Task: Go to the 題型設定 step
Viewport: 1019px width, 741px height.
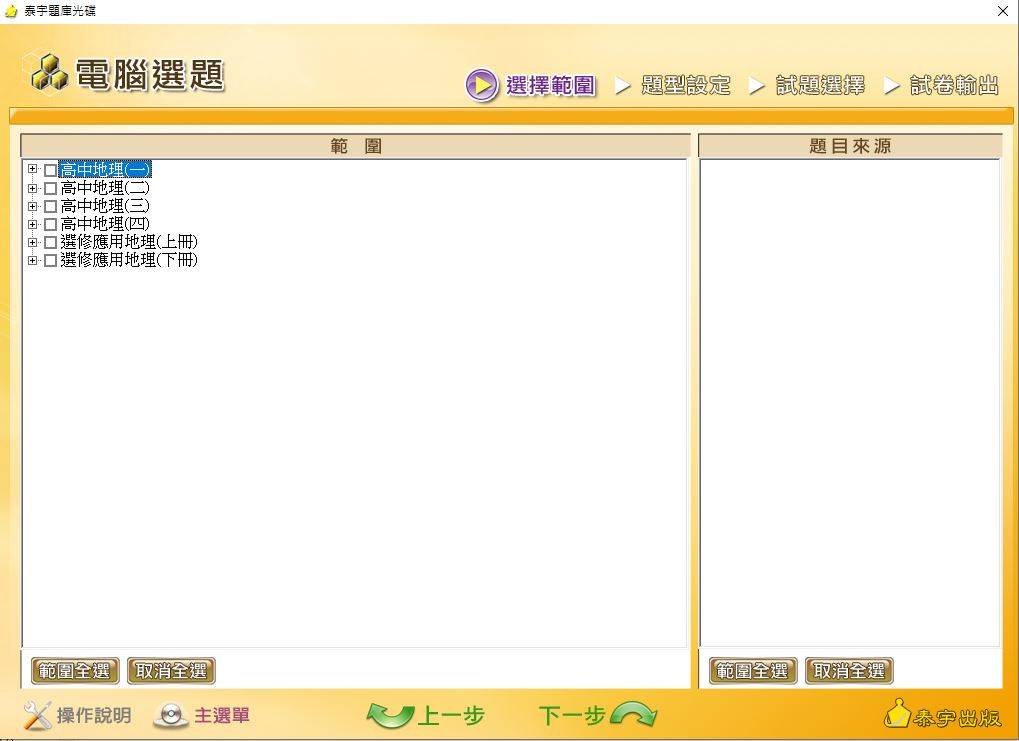Action: click(686, 85)
